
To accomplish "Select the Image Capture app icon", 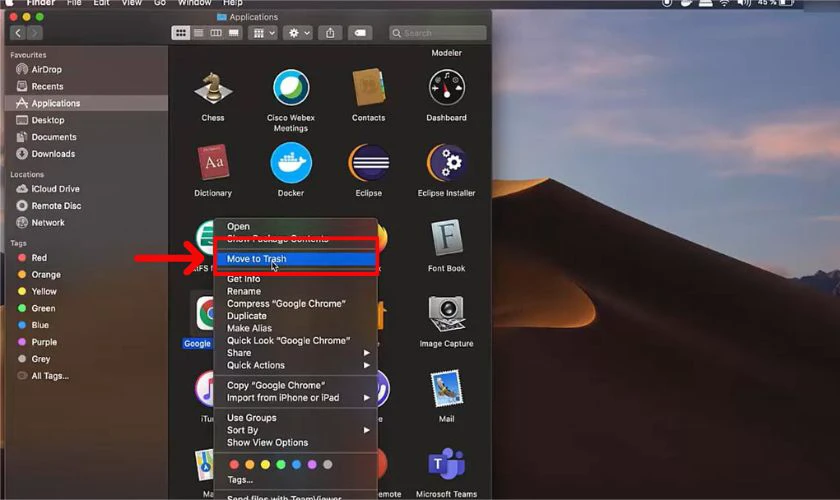I will coord(446,314).
